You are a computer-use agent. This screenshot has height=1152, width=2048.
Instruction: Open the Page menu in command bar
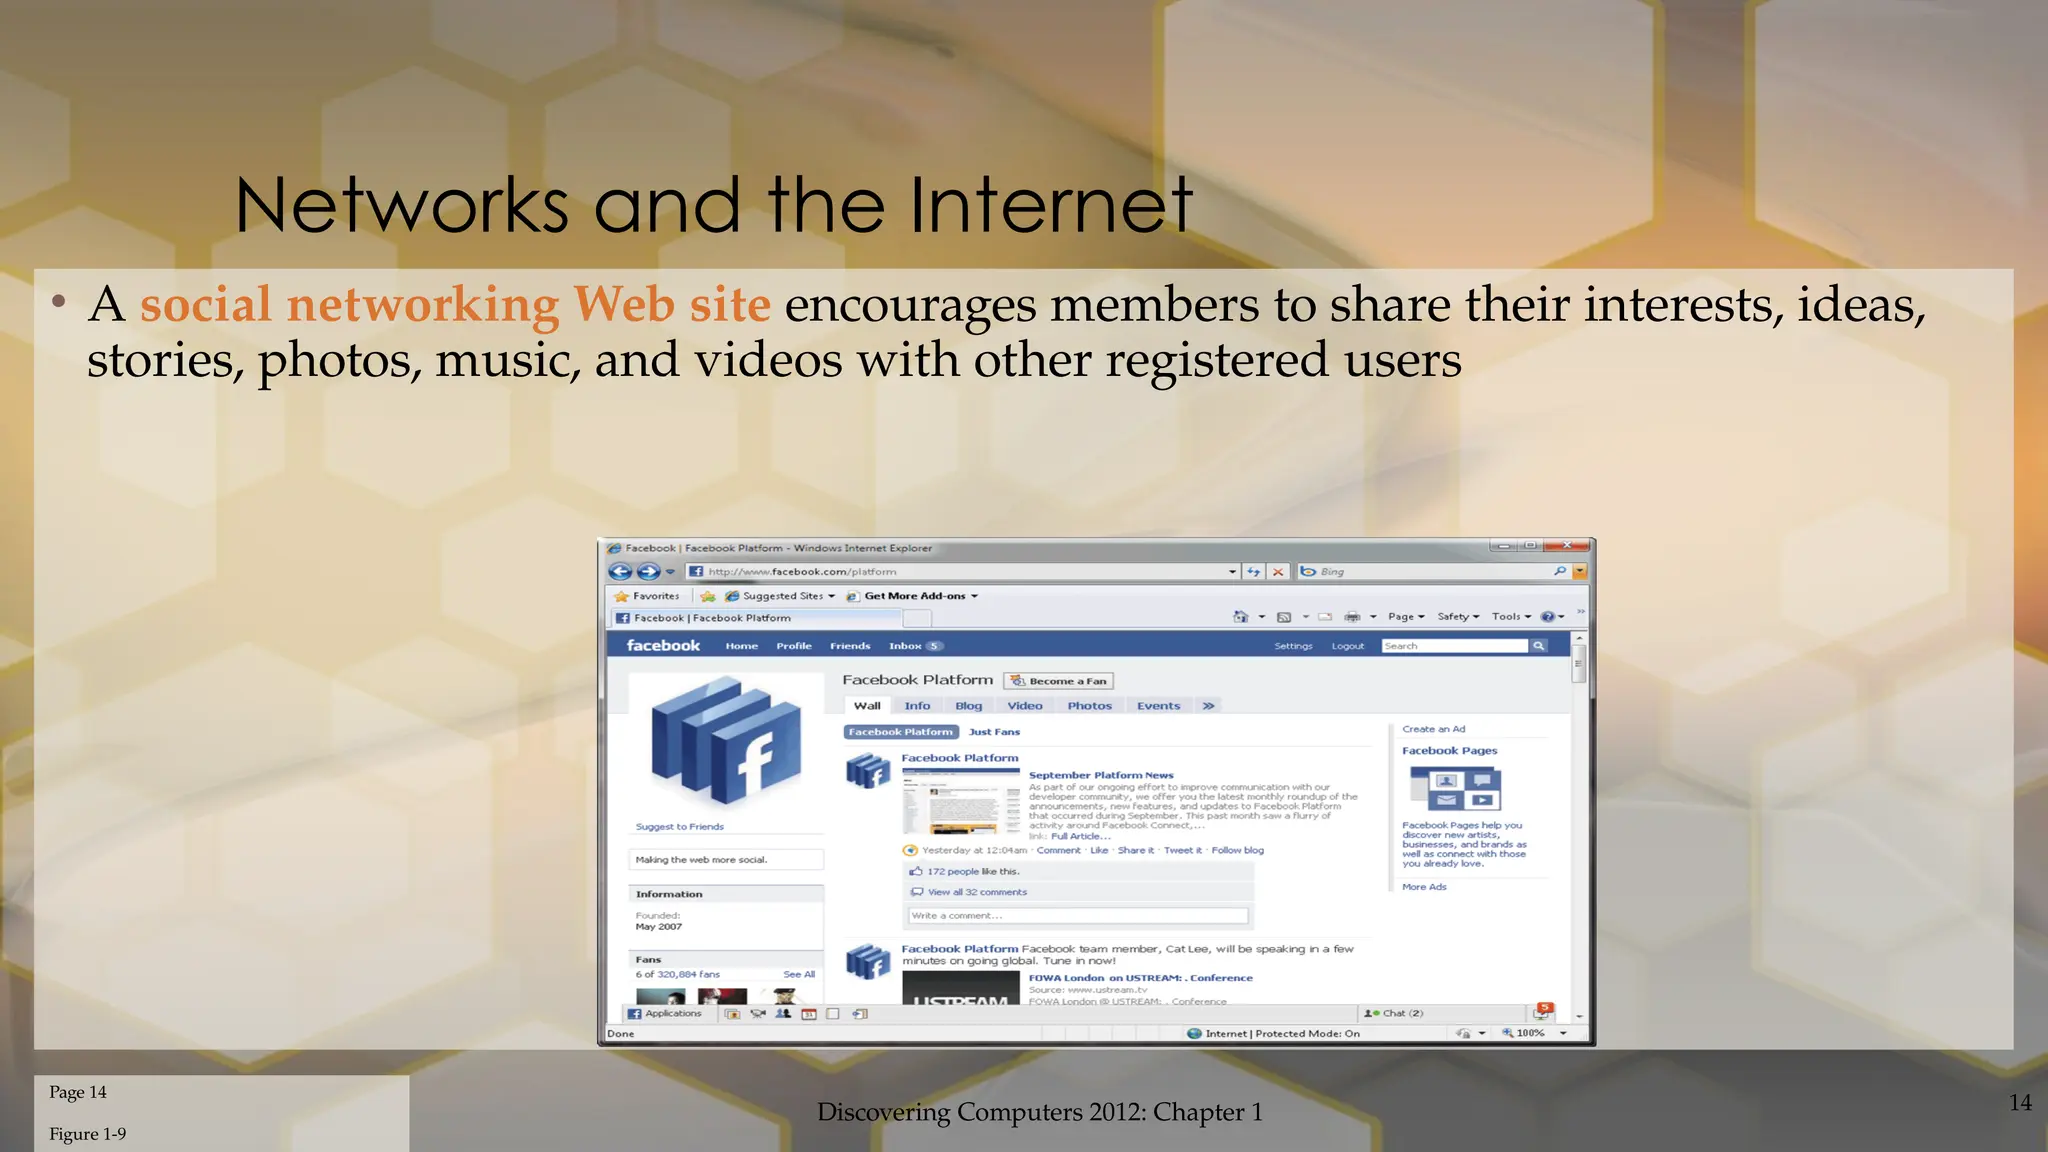click(1406, 617)
